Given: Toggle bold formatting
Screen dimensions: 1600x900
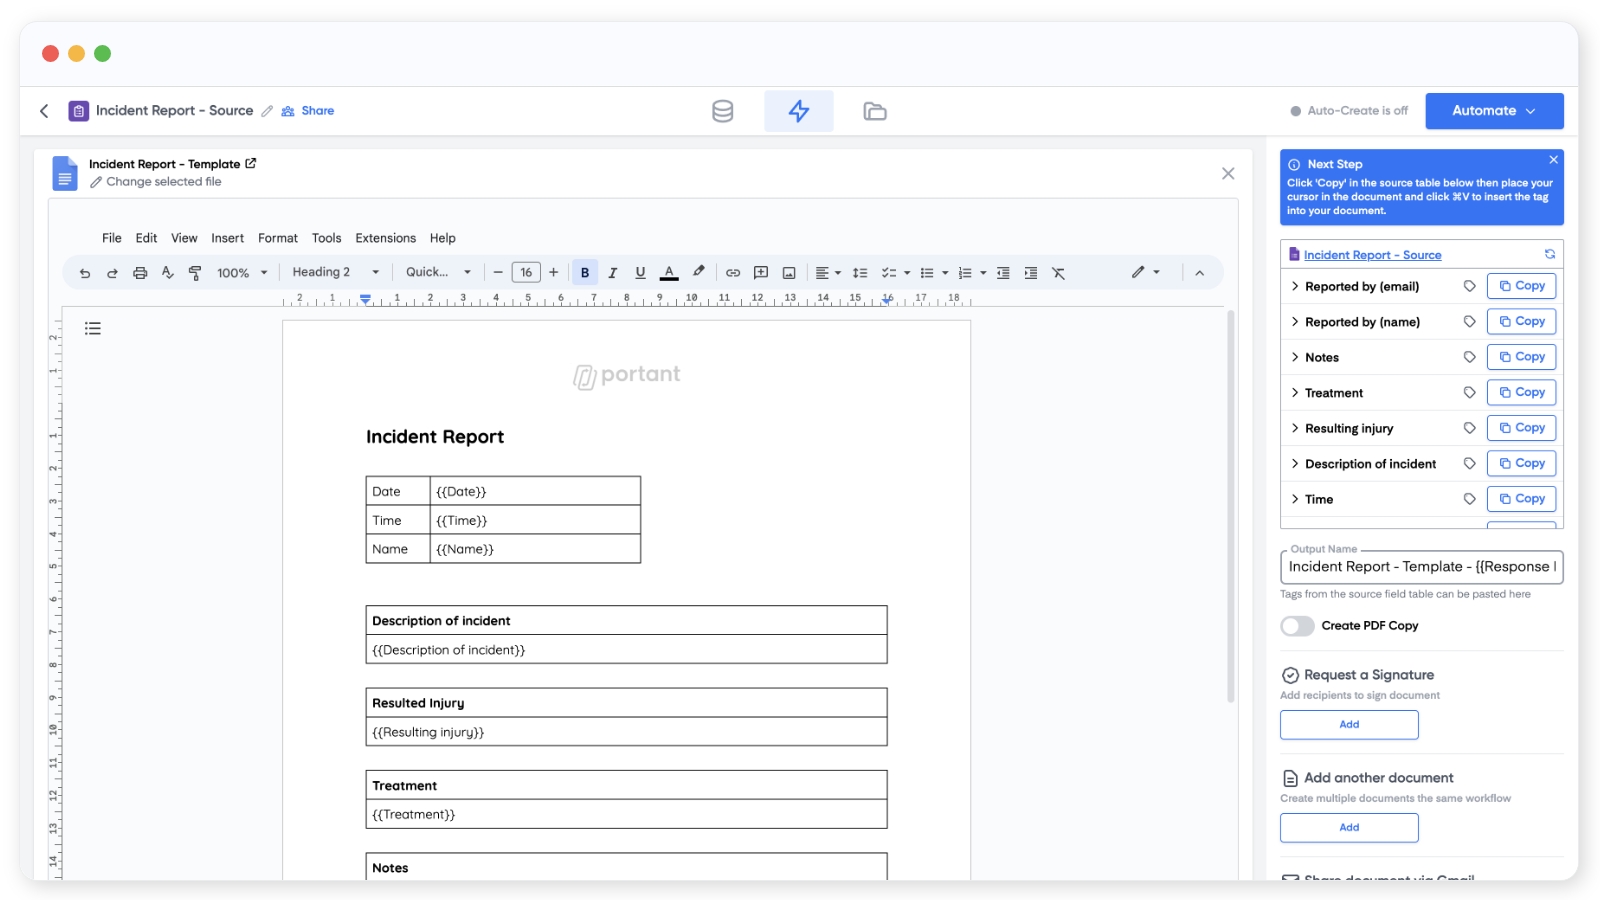Looking at the screenshot, I should tap(585, 273).
